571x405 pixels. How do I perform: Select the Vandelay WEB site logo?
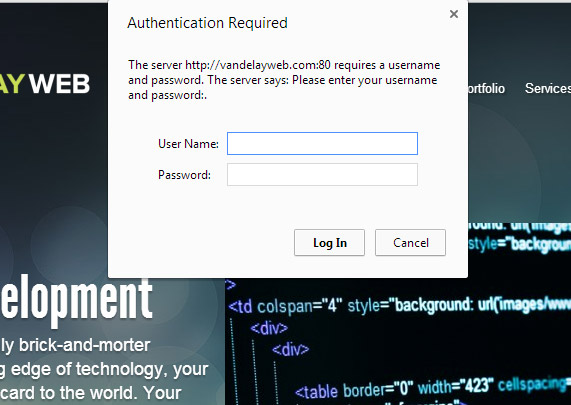tap(45, 84)
